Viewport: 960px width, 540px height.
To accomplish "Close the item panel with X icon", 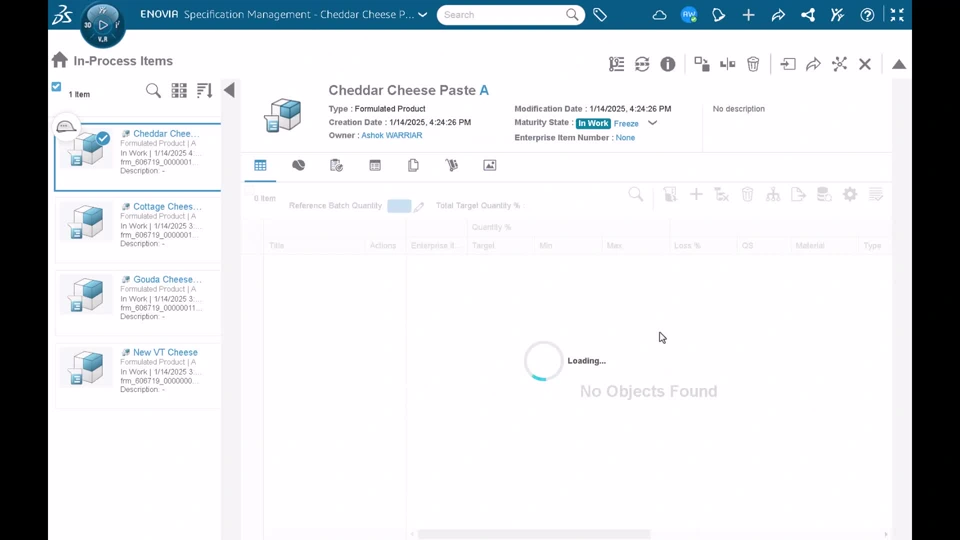I will tap(864, 64).
